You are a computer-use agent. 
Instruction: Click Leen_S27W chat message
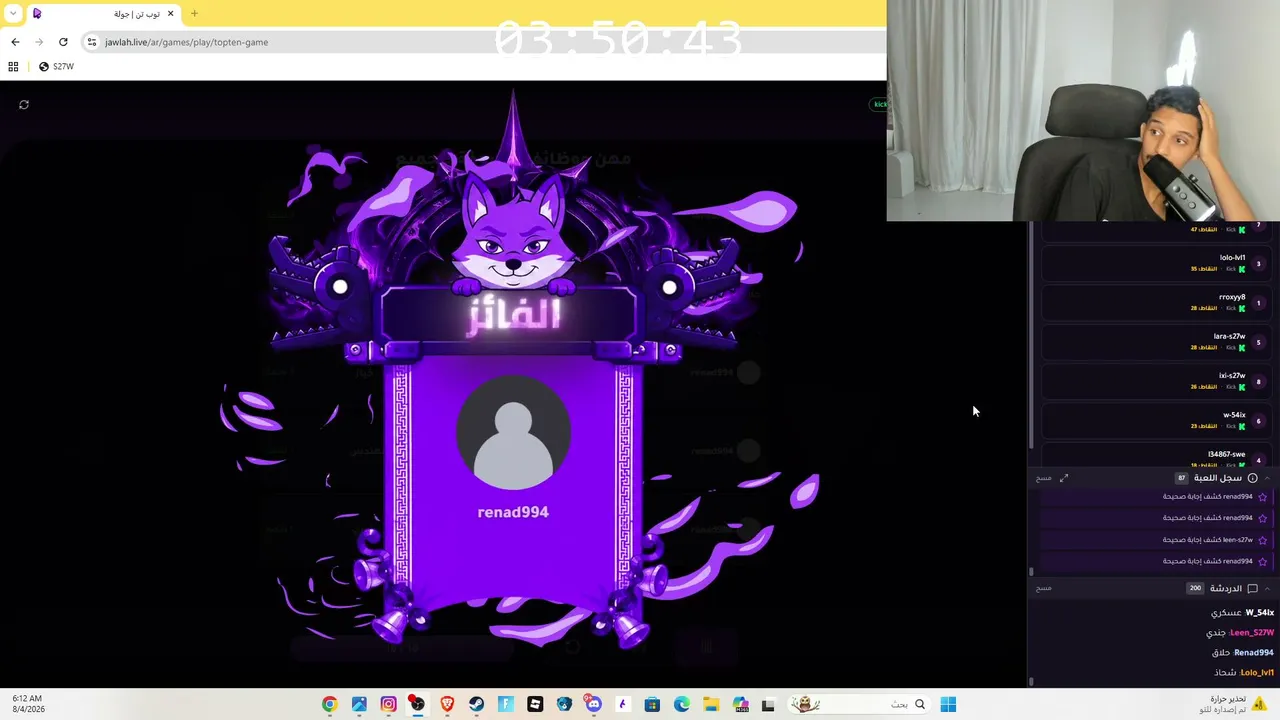(x=1240, y=633)
